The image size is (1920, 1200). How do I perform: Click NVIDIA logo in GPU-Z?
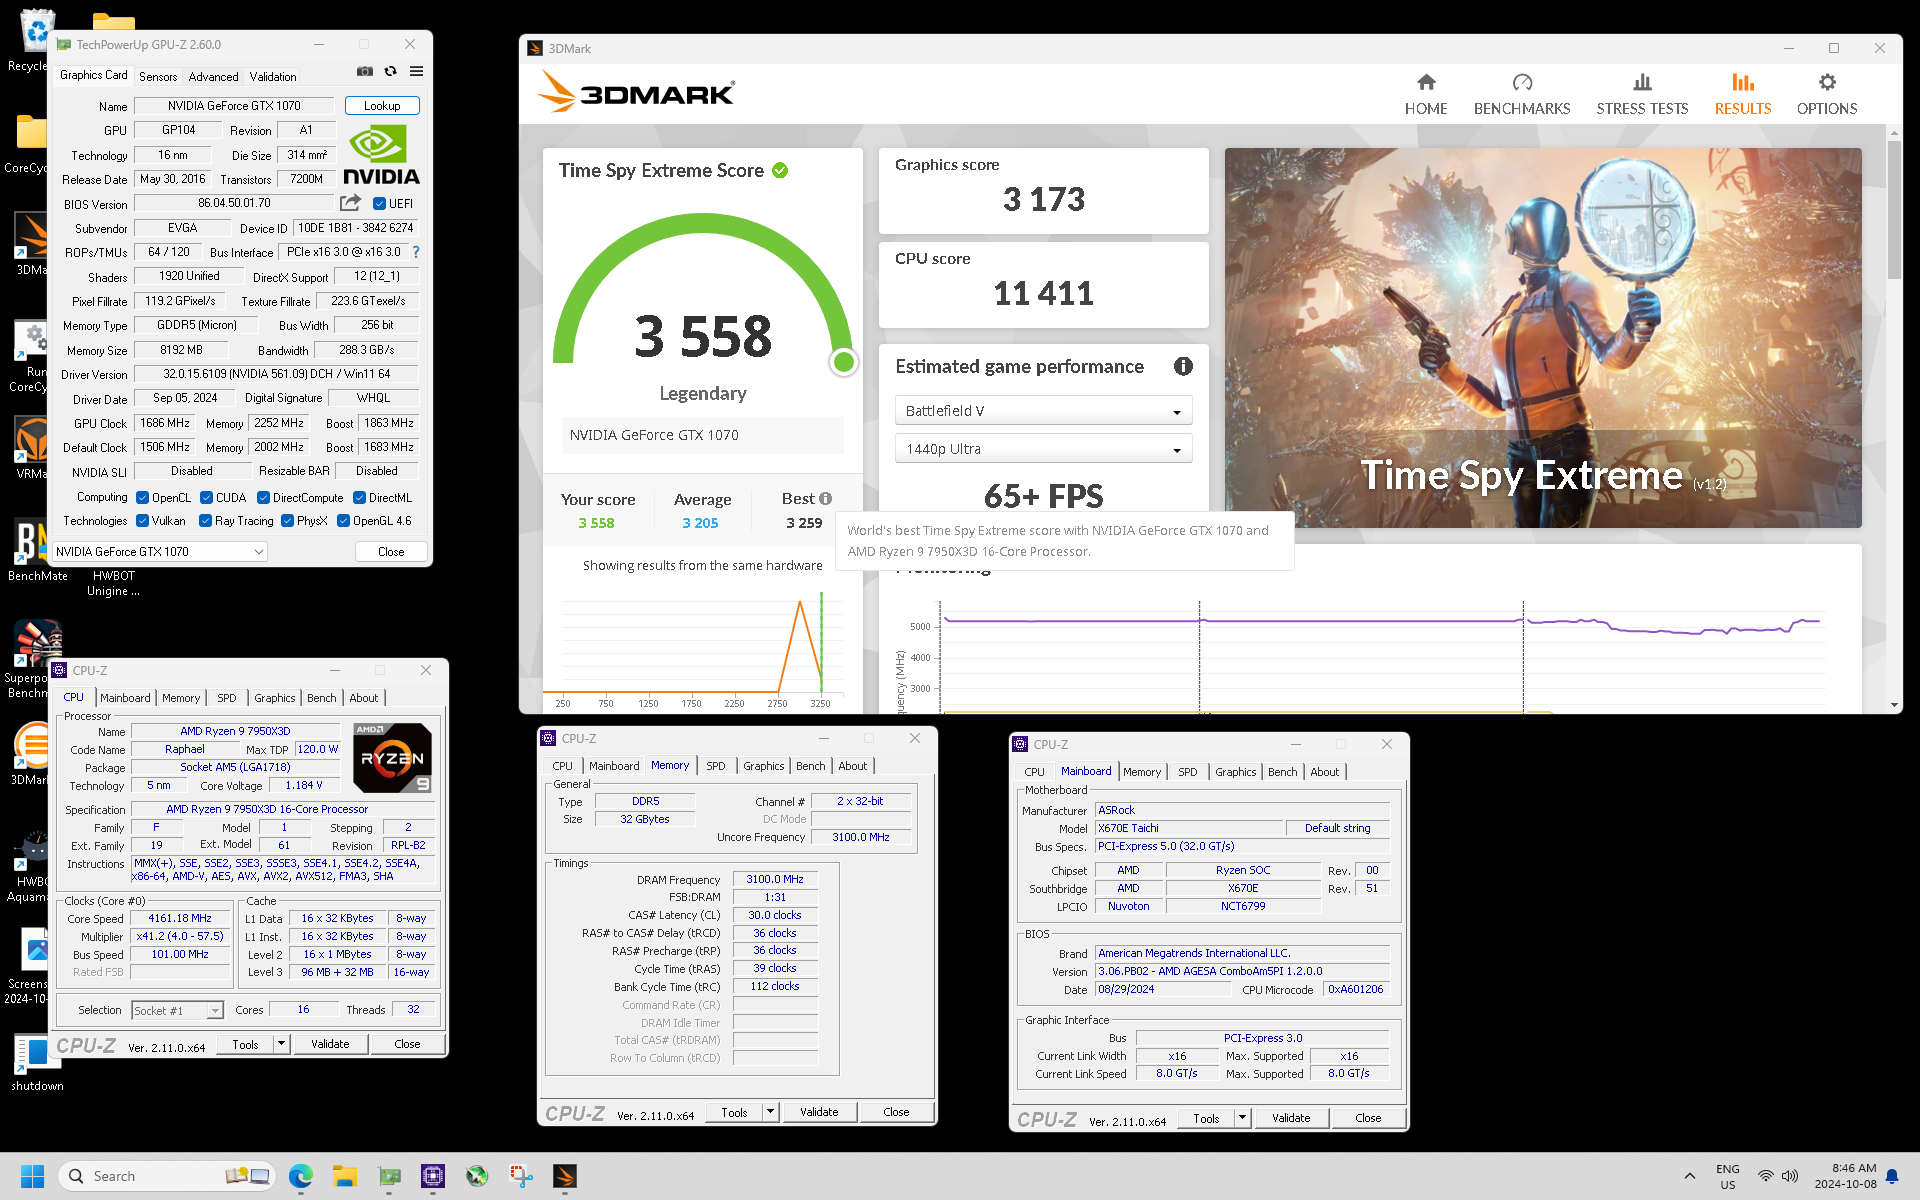[x=381, y=155]
